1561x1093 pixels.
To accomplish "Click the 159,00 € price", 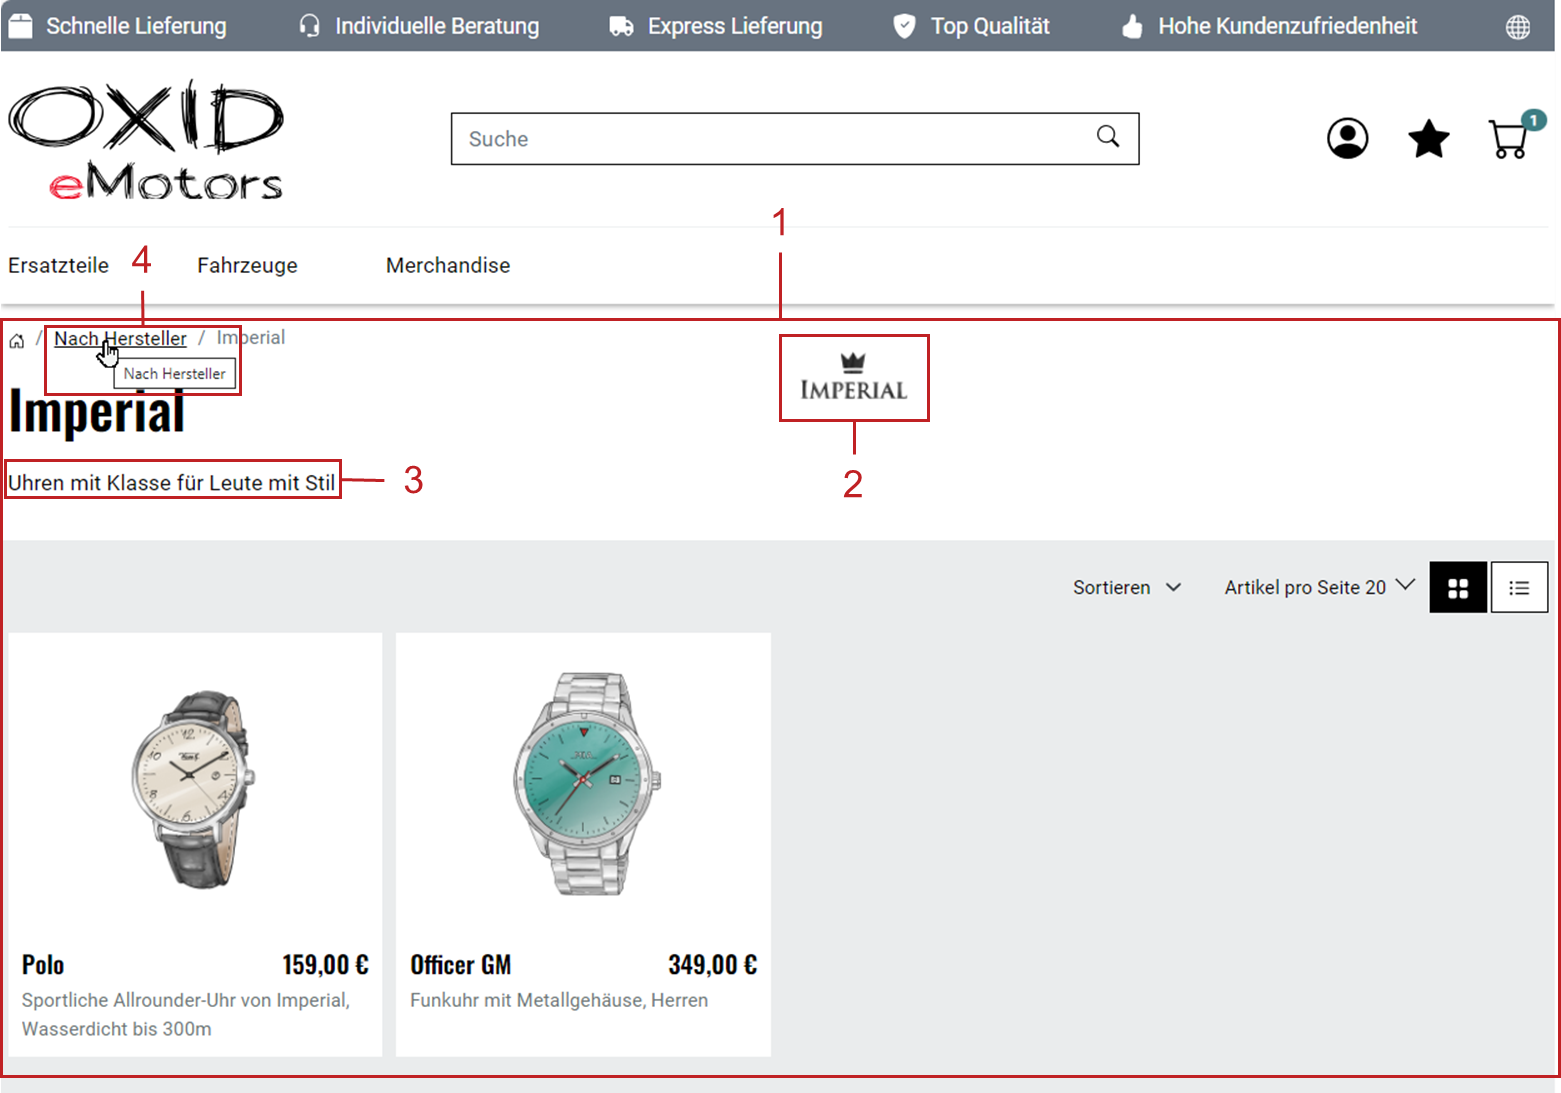I will pyautogui.click(x=325, y=964).
